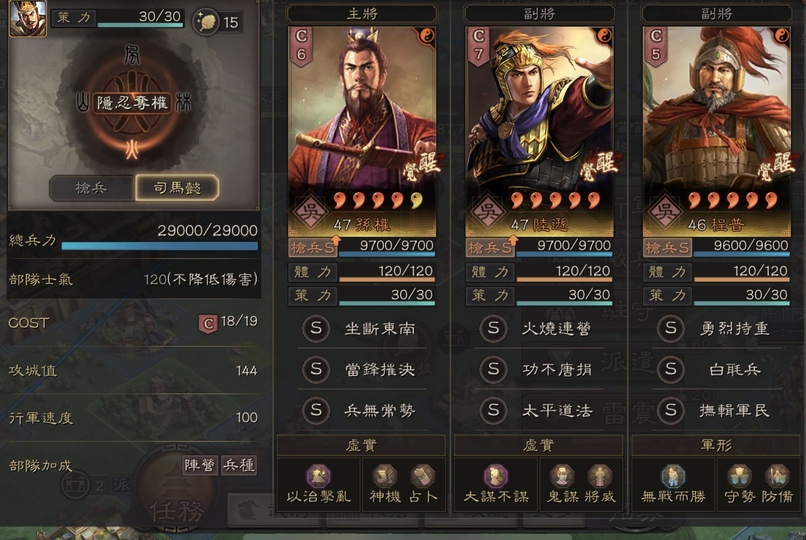
Task: Click the yin-yang icon on 陸遜's card
Action: tap(603, 35)
